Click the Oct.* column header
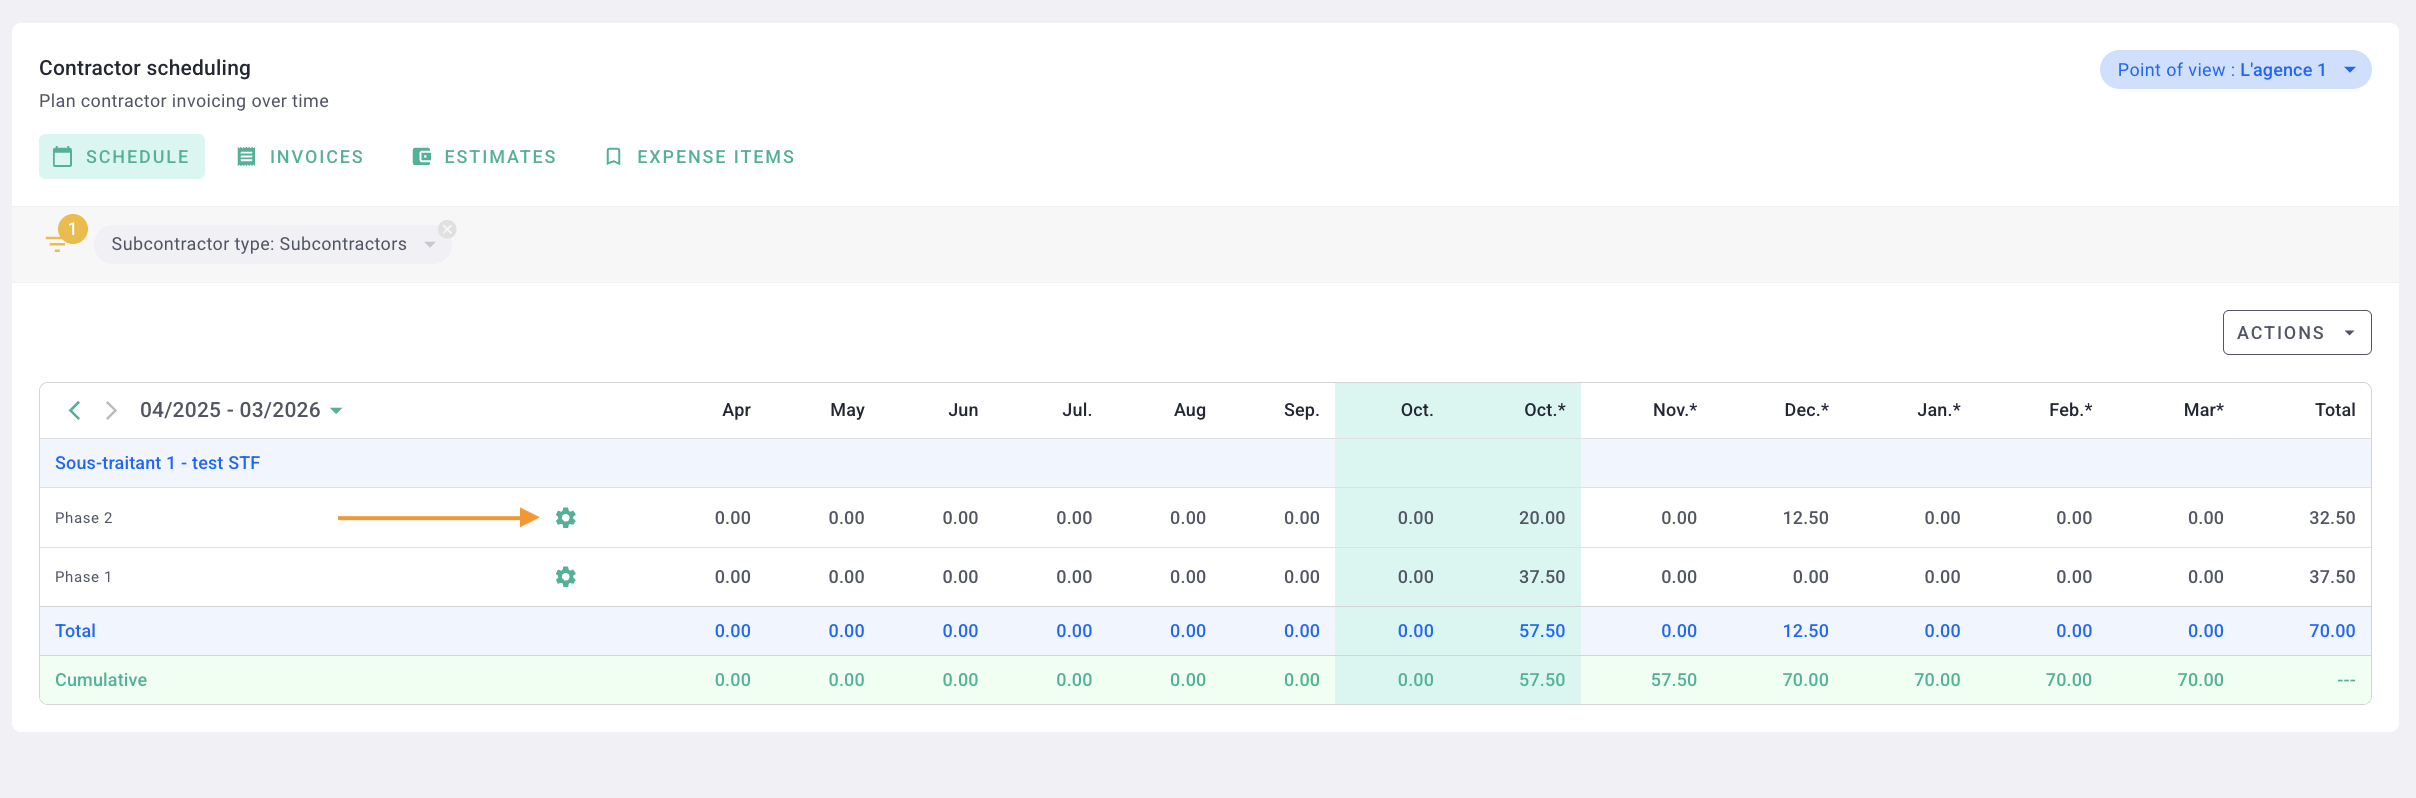Viewport: 2416px width, 798px height. pos(1544,410)
